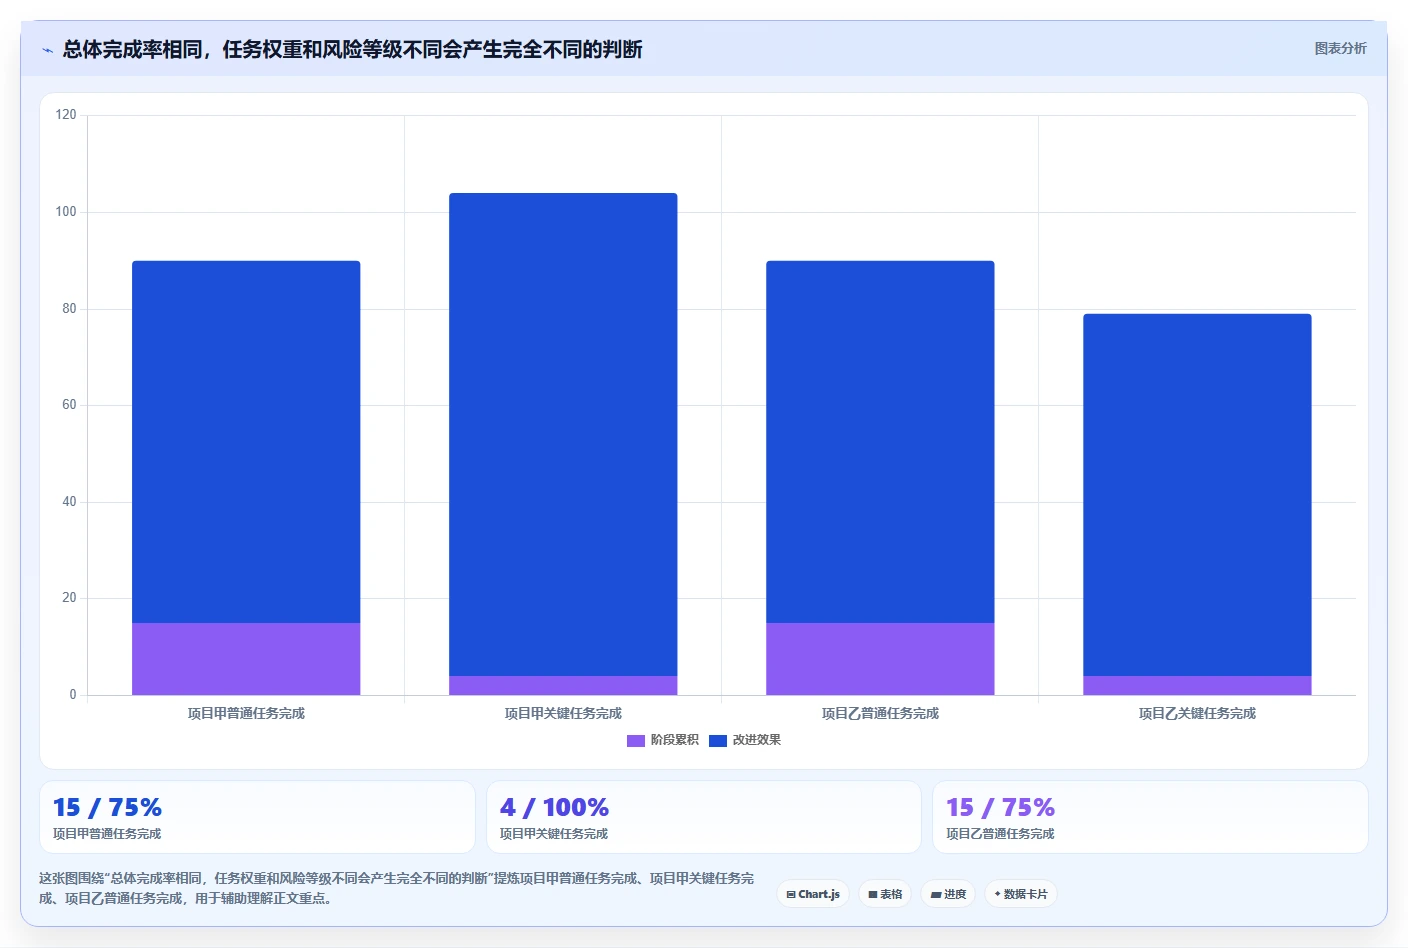Click the 100 y-axis tick label
Screen dimensions: 1408x948
tap(66, 212)
